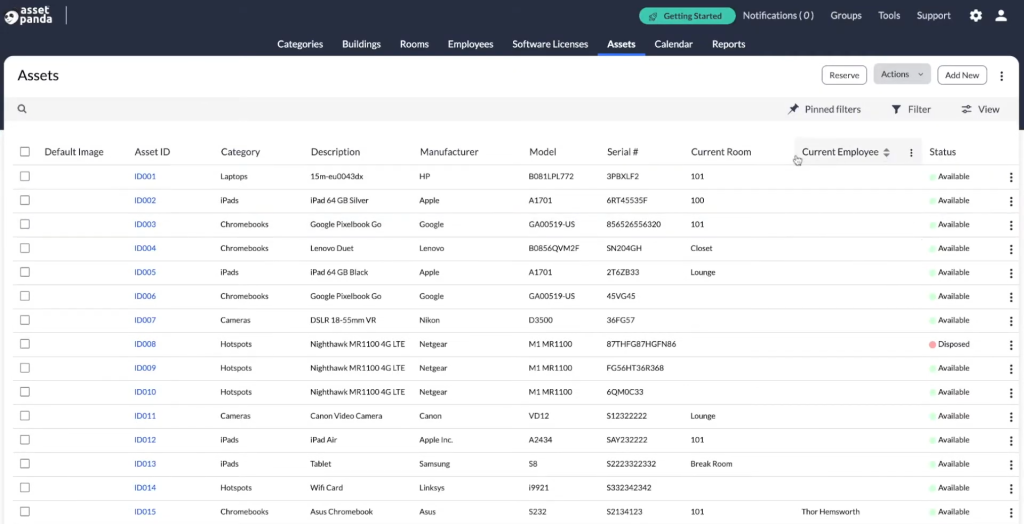
Task: Click the Pinned filters pin icon
Action: (x=793, y=109)
